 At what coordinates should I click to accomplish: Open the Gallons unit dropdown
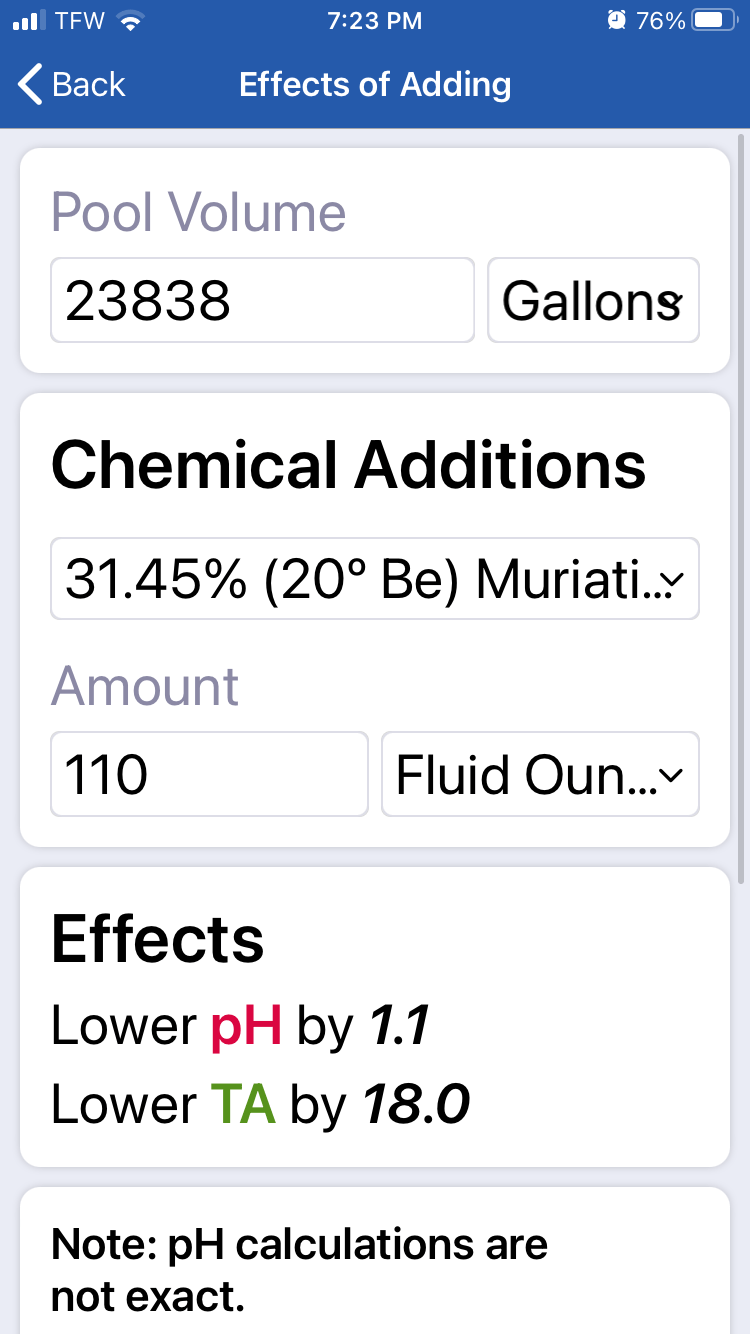pos(593,300)
